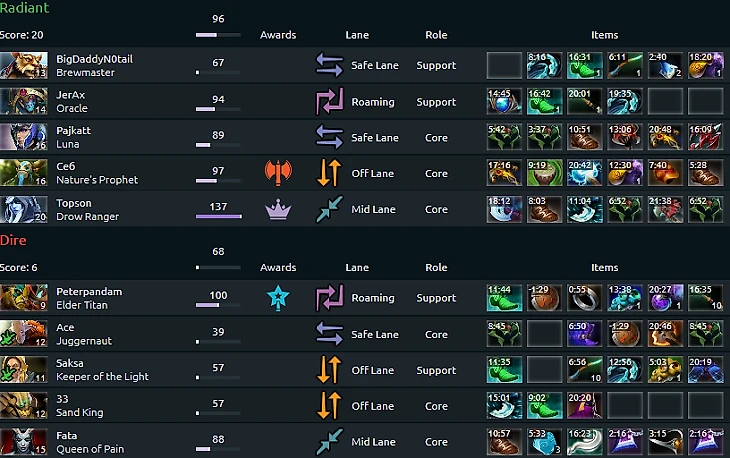
Task: Click Luna's item purchased at 13:06
Action: pos(624,137)
